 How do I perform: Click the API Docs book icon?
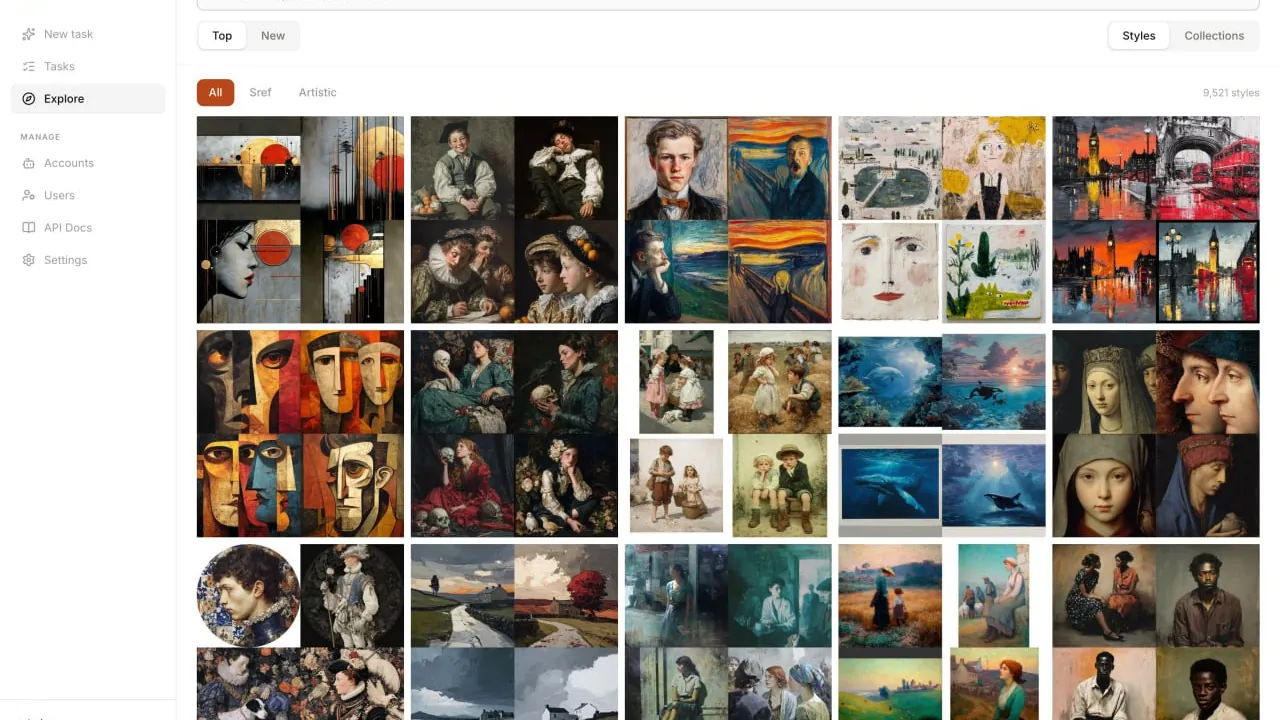click(29, 227)
